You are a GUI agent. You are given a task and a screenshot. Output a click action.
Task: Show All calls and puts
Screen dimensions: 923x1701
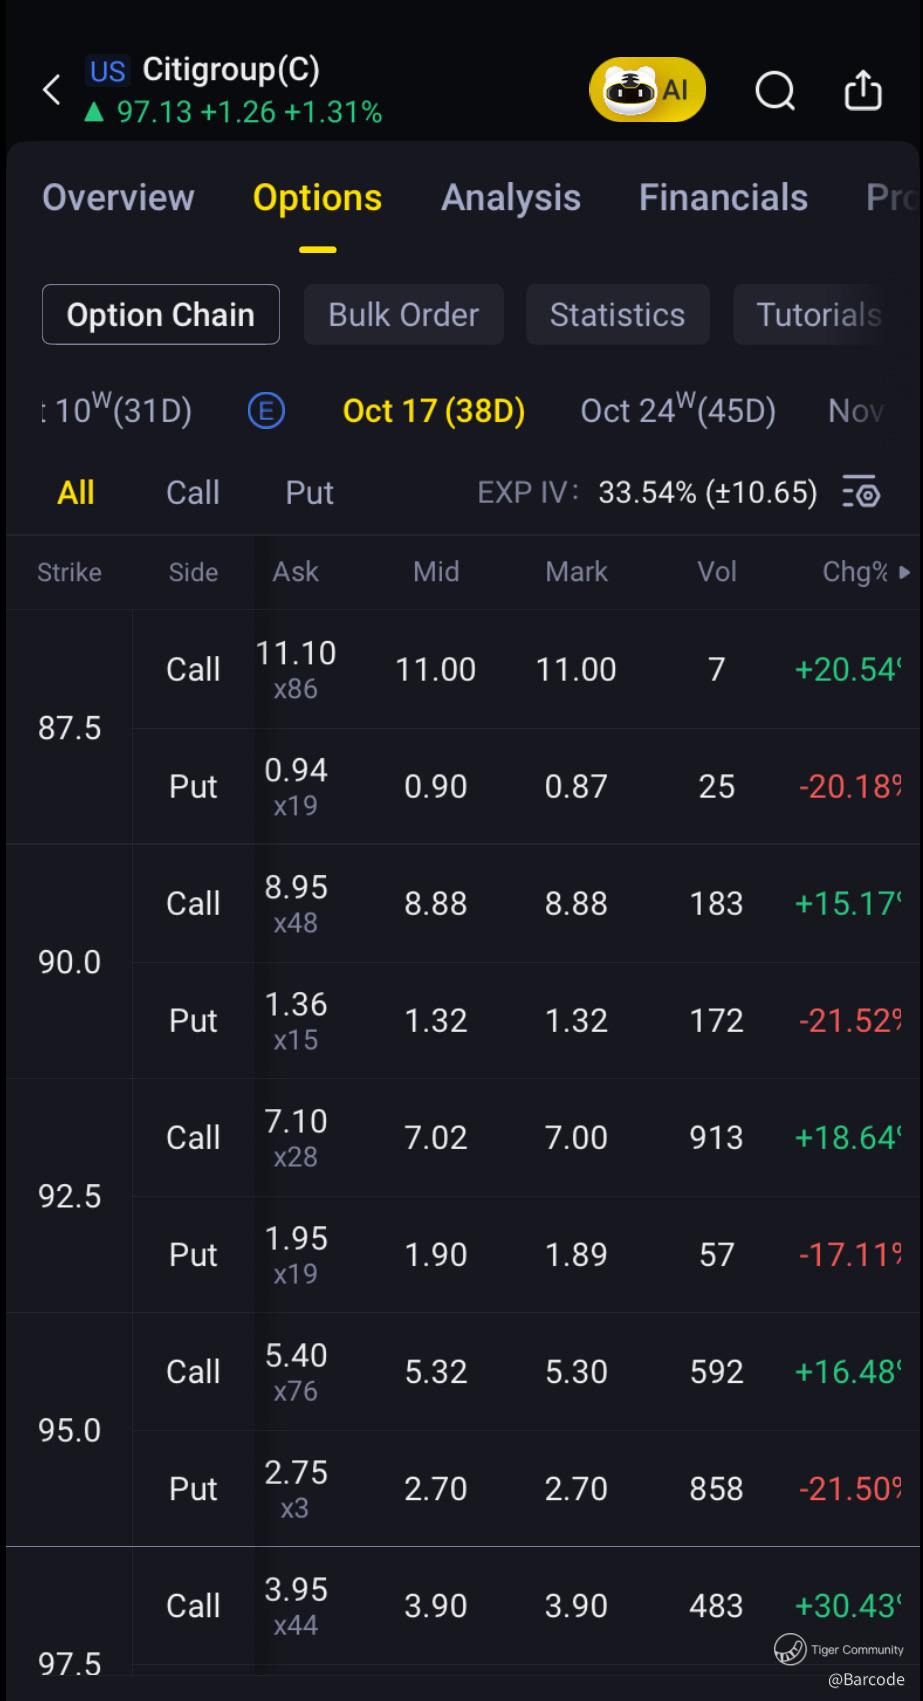tap(76, 492)
